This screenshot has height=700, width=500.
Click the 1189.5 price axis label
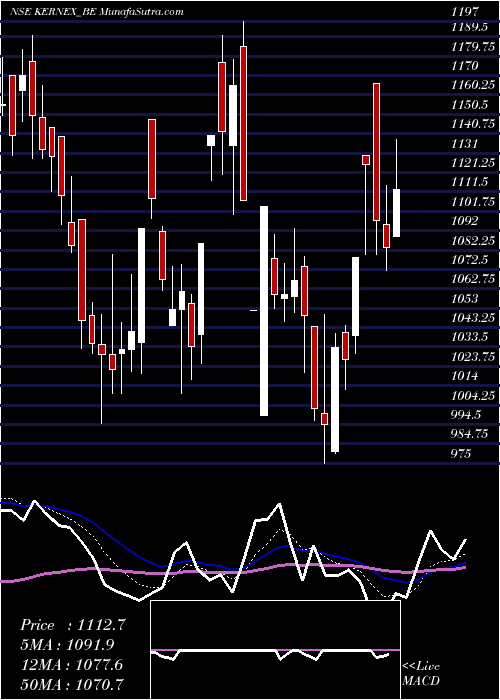pos(470,27)
